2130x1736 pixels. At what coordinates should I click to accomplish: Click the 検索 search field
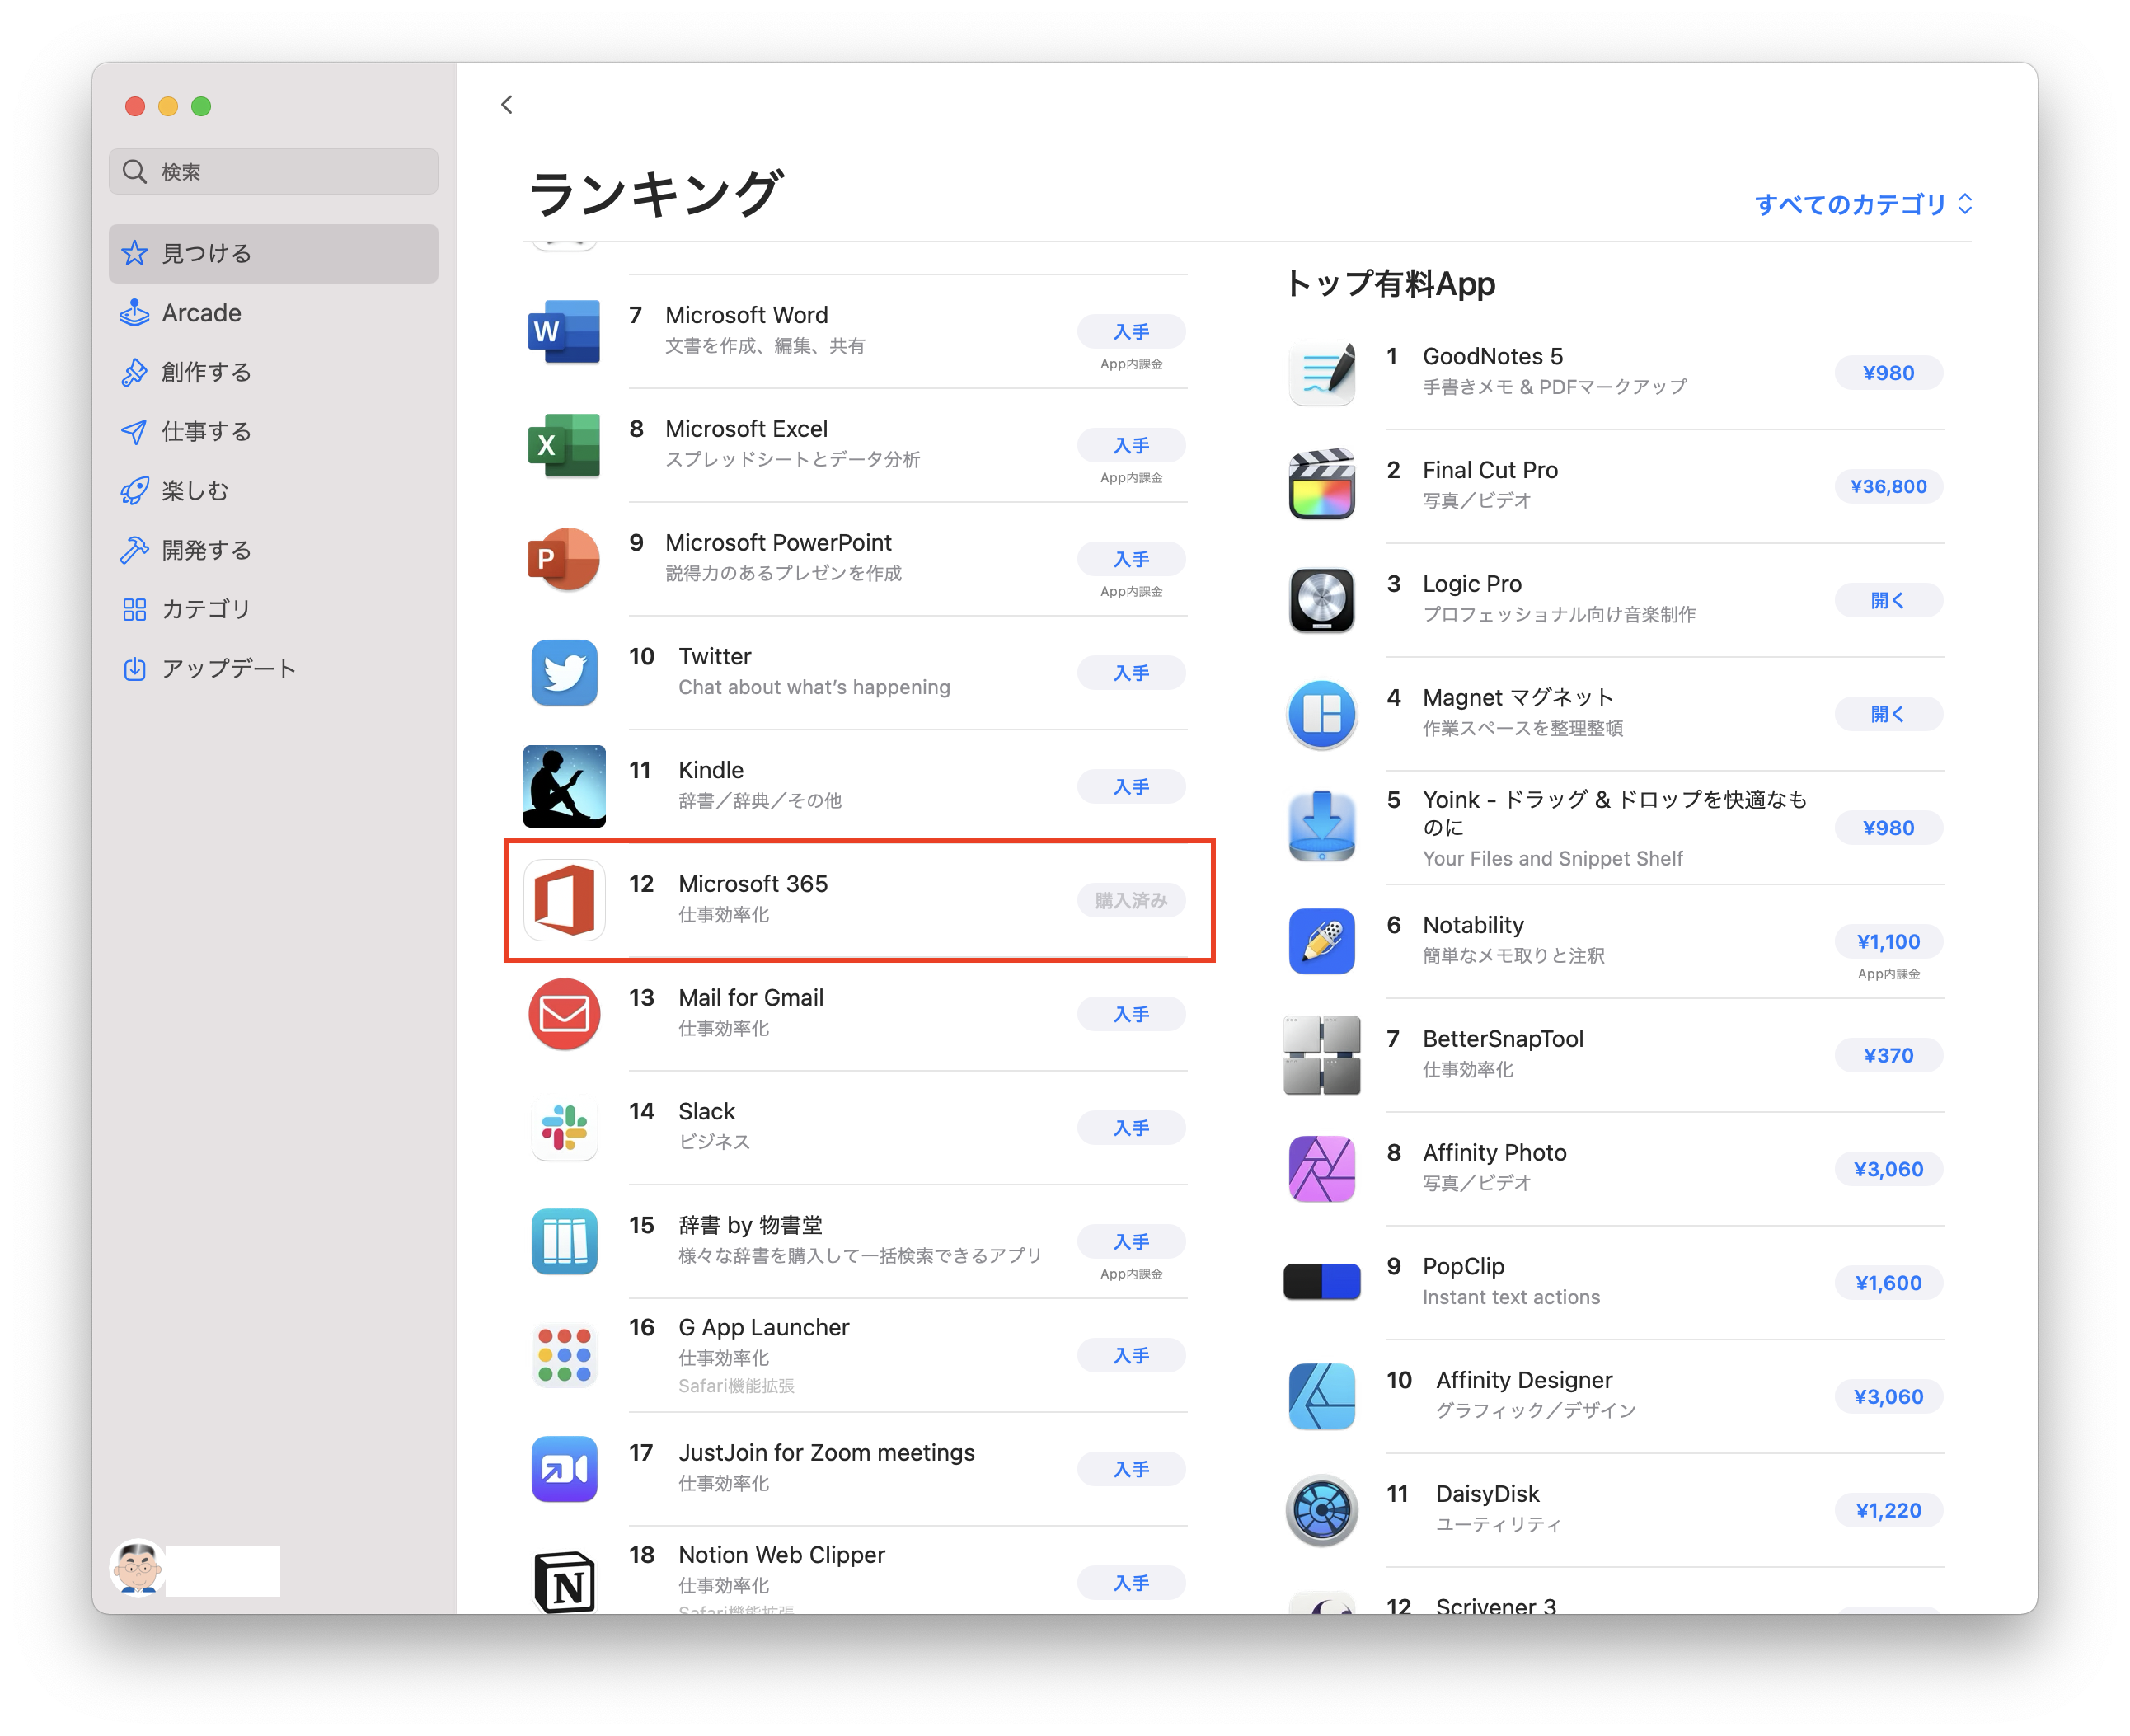(x=273, y=172)
